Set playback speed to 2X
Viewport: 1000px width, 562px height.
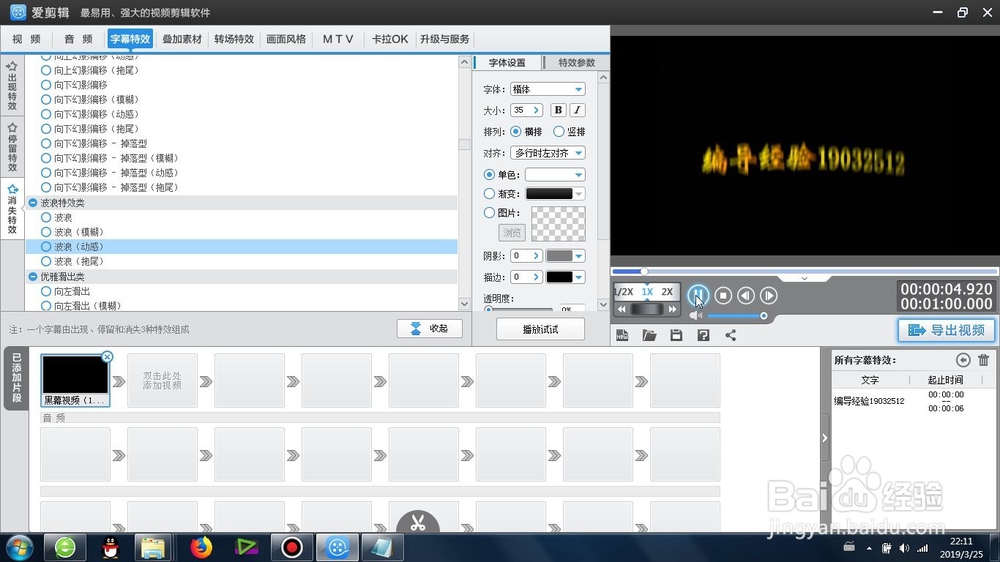click(667, 292)
